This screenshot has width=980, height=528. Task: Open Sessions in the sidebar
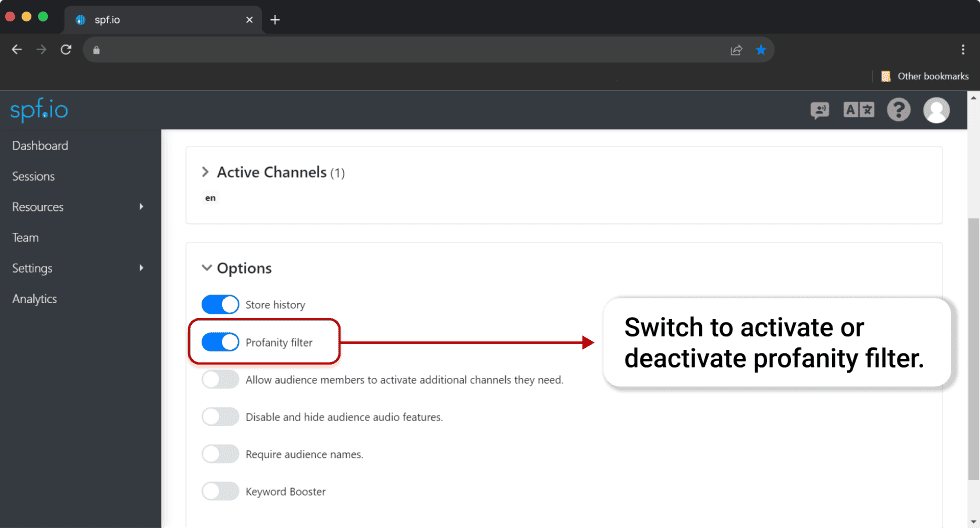point(33,176)
